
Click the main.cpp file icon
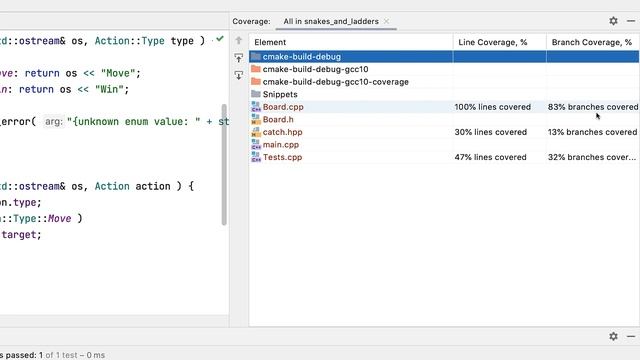[256, 144]
